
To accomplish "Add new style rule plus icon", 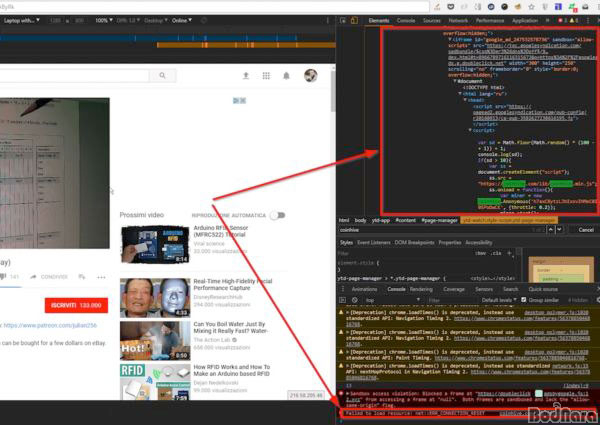I will 509,253.
